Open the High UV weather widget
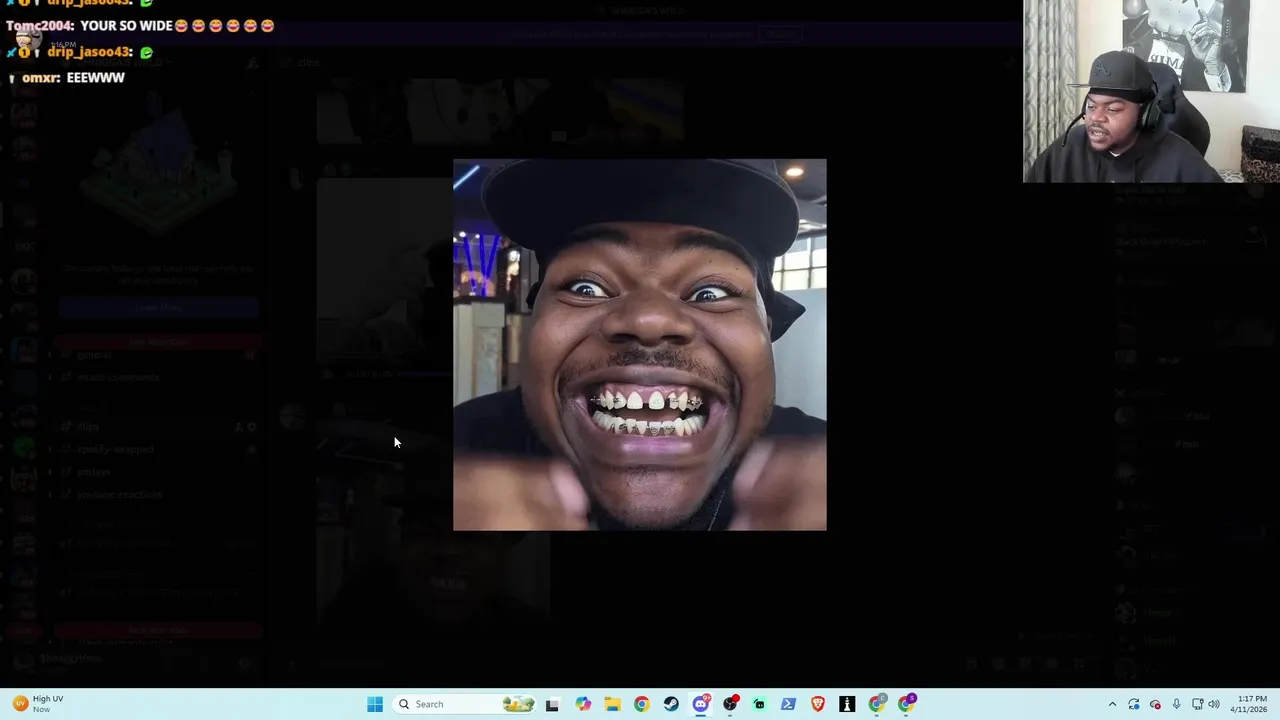This screenshot has height=720, width=1280. click(40, 704)
